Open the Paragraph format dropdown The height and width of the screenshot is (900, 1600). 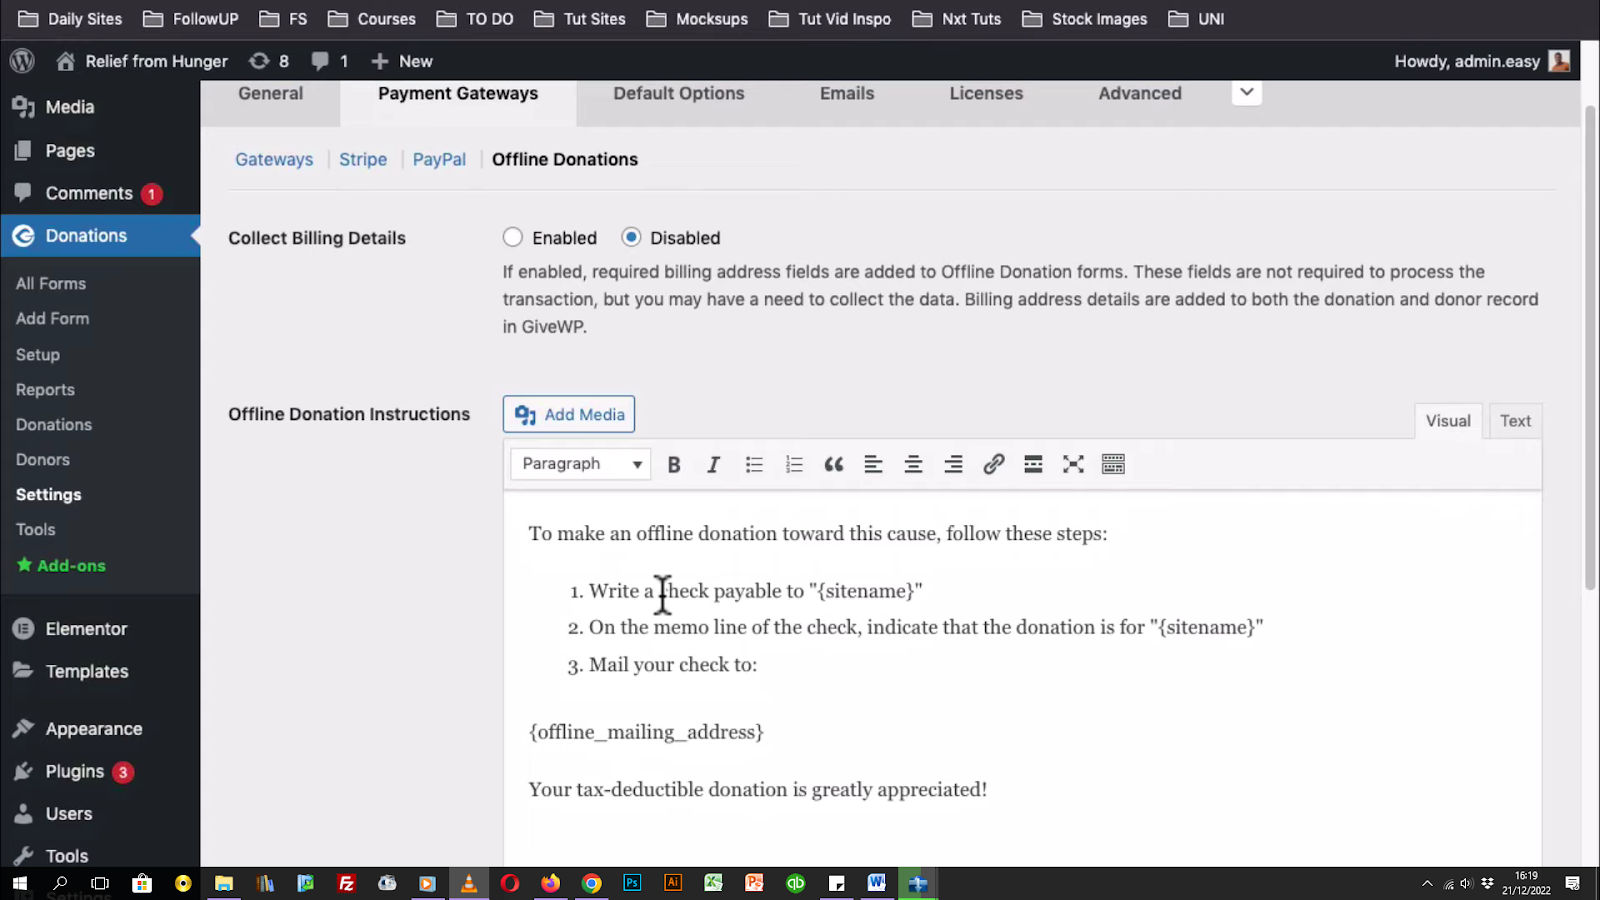(581, 464)
